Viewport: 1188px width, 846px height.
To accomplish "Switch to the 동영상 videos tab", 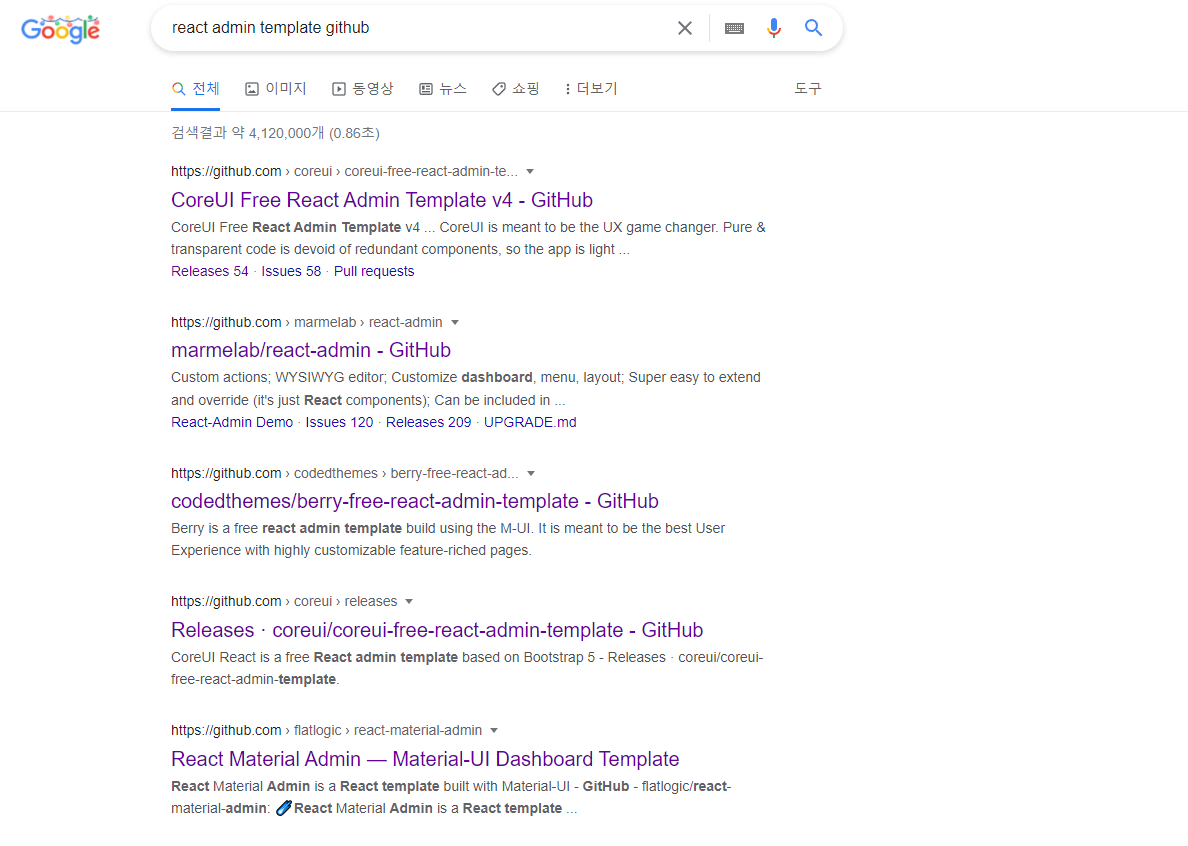I will (363, 89).
